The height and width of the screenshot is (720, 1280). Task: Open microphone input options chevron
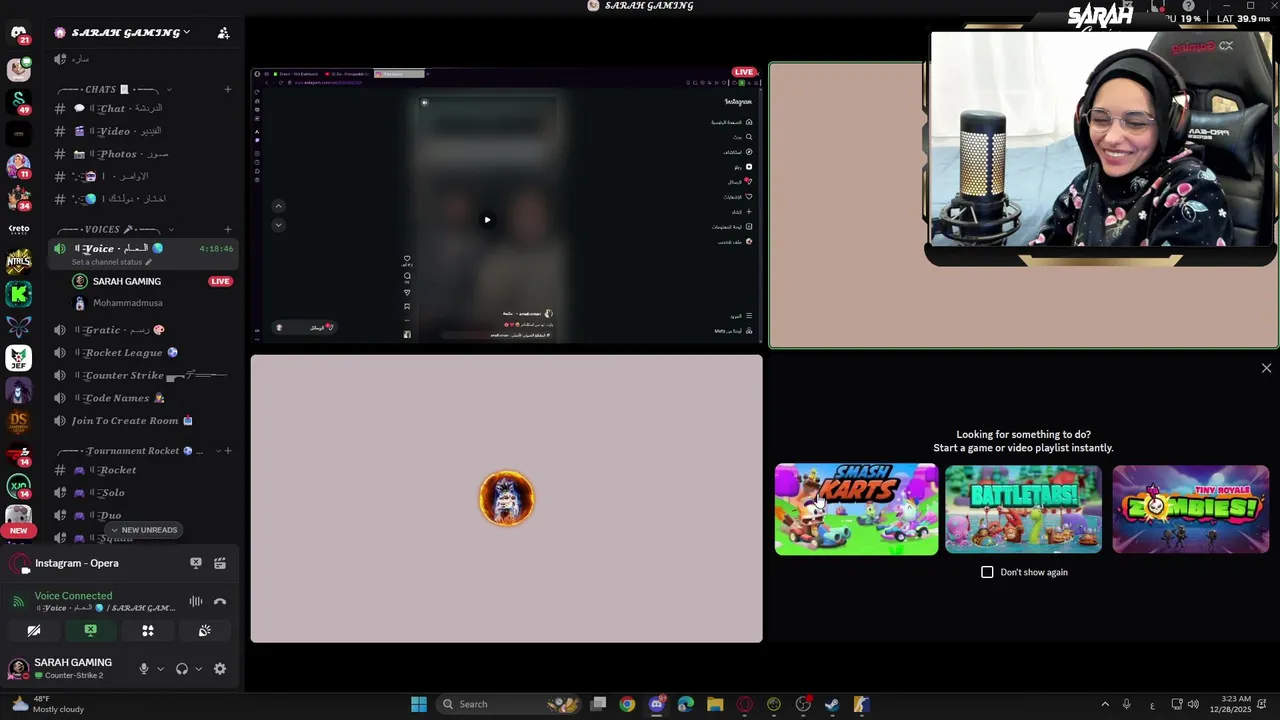click(160, 669)
